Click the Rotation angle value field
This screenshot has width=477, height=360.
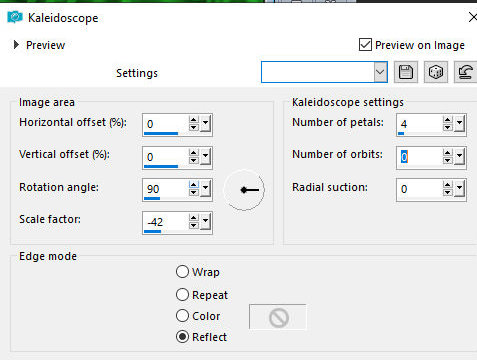coord(165,189)
